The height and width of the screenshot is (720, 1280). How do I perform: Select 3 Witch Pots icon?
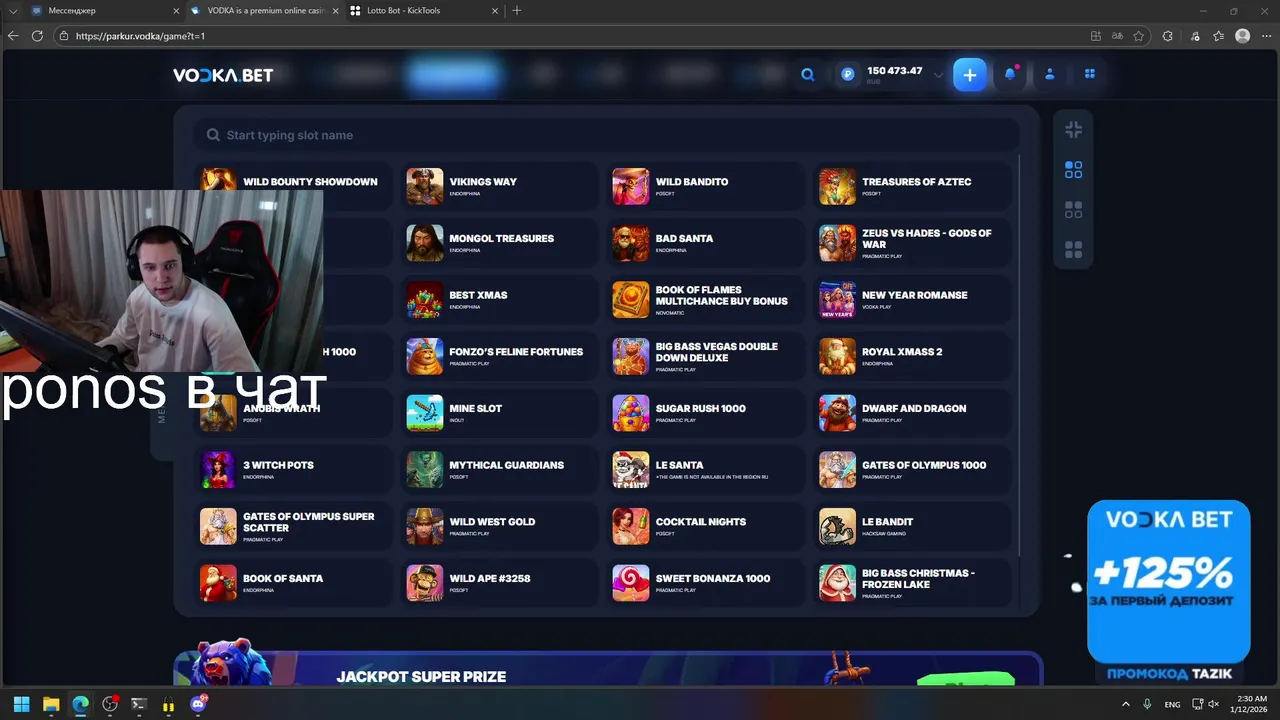tap(218, 470)
